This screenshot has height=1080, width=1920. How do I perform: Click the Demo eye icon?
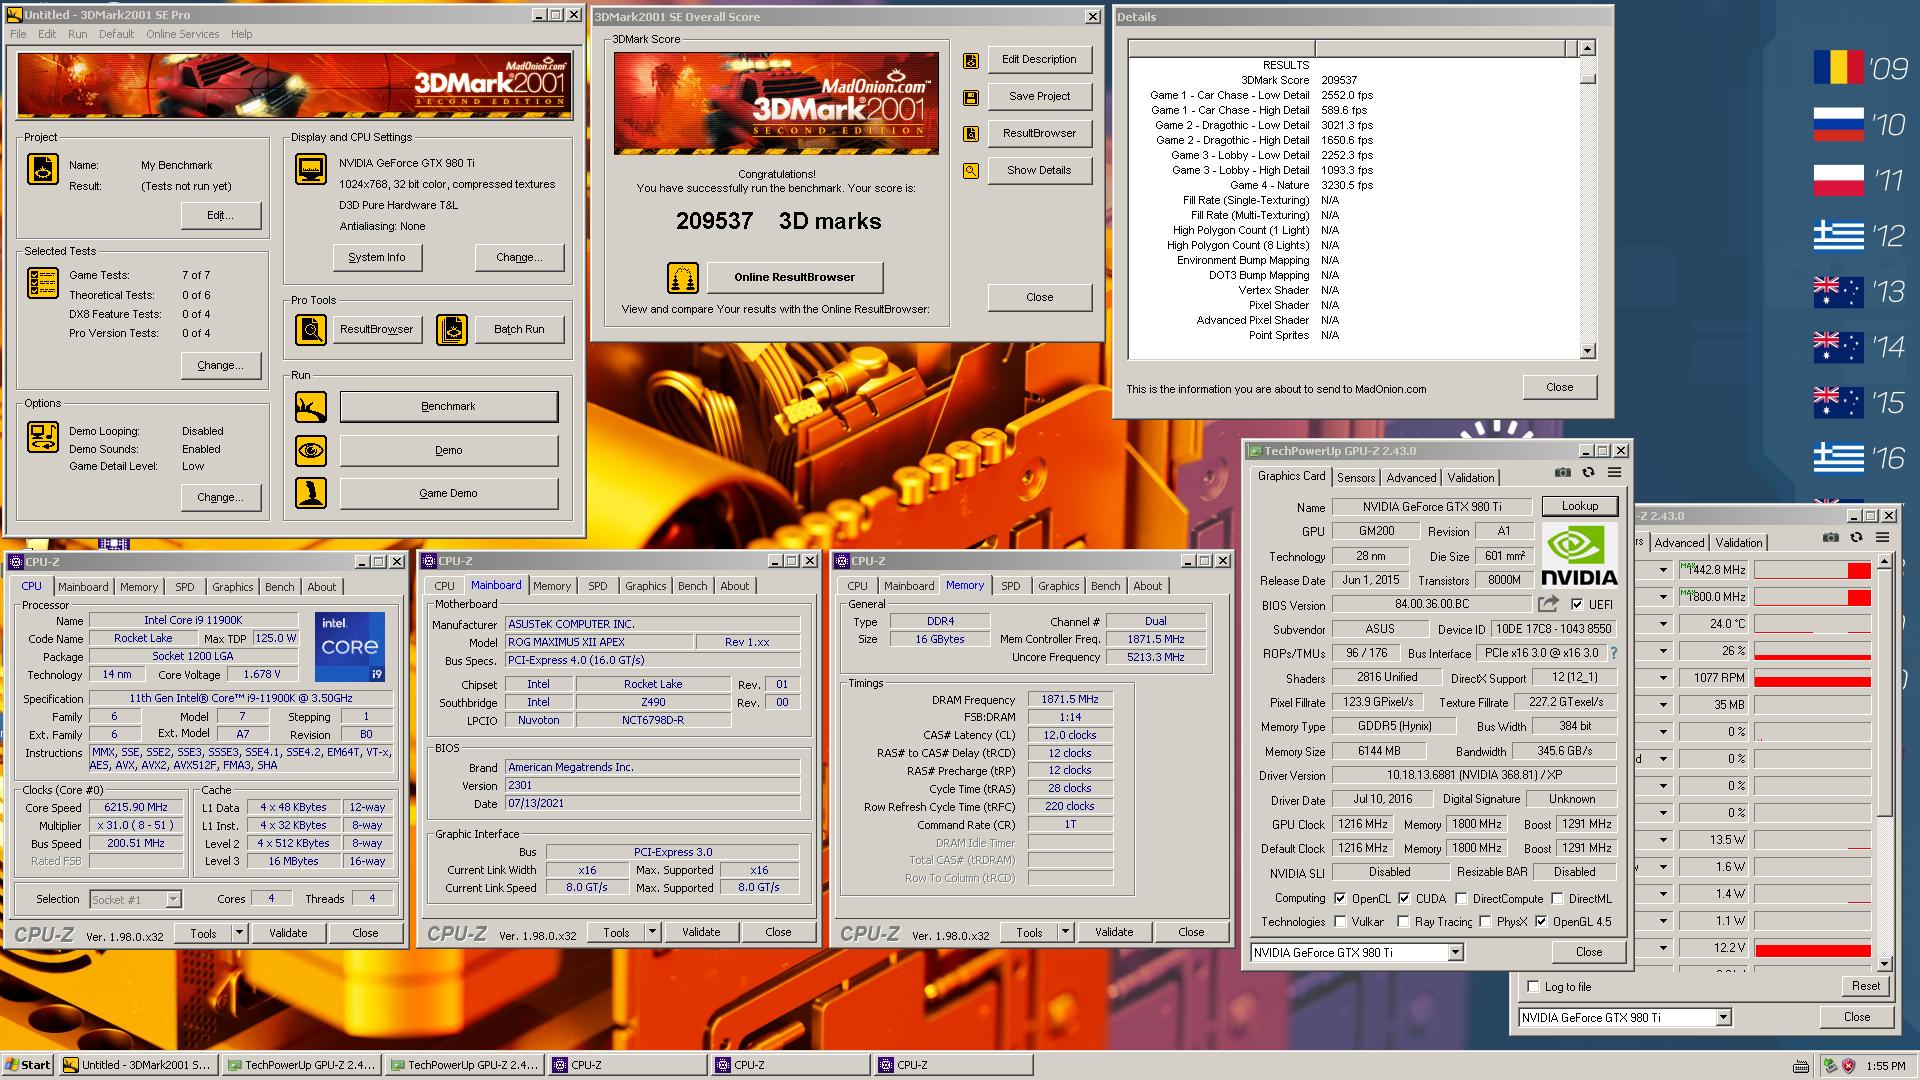pyautogui.click(x=311, y=450)
